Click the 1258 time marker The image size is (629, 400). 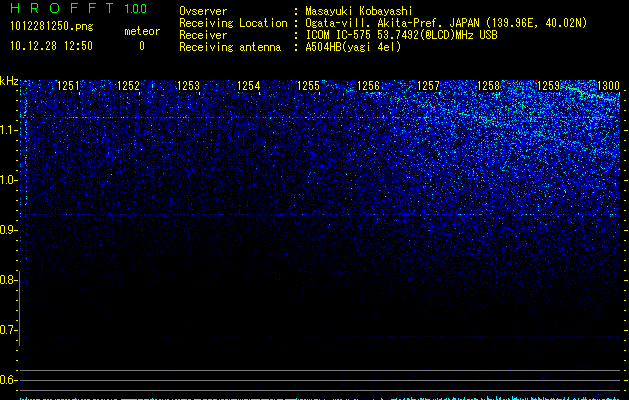click(x=489, y=86)
